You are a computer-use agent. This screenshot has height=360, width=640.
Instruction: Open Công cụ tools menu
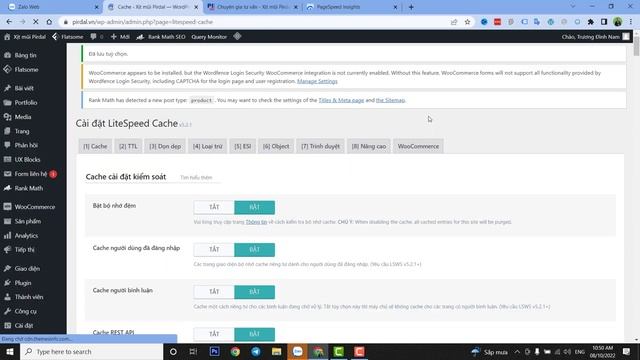point(25,311)
